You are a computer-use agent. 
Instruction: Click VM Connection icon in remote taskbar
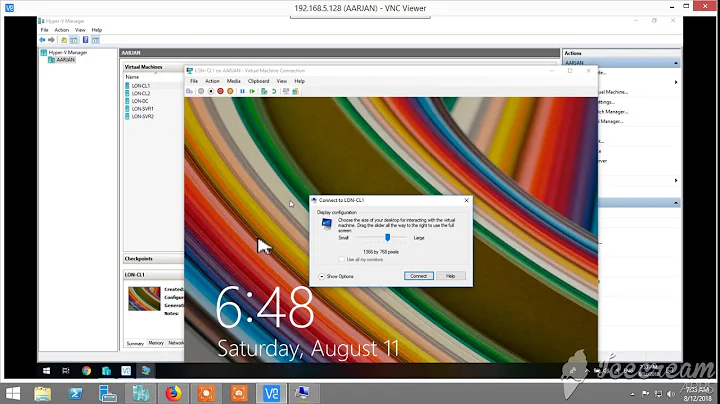pyautogui.click(x=146, y=370)
